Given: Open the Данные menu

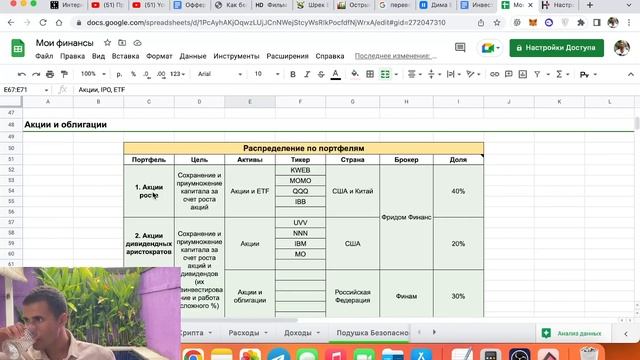Looking at the screenshot, I should click(193, 56).
